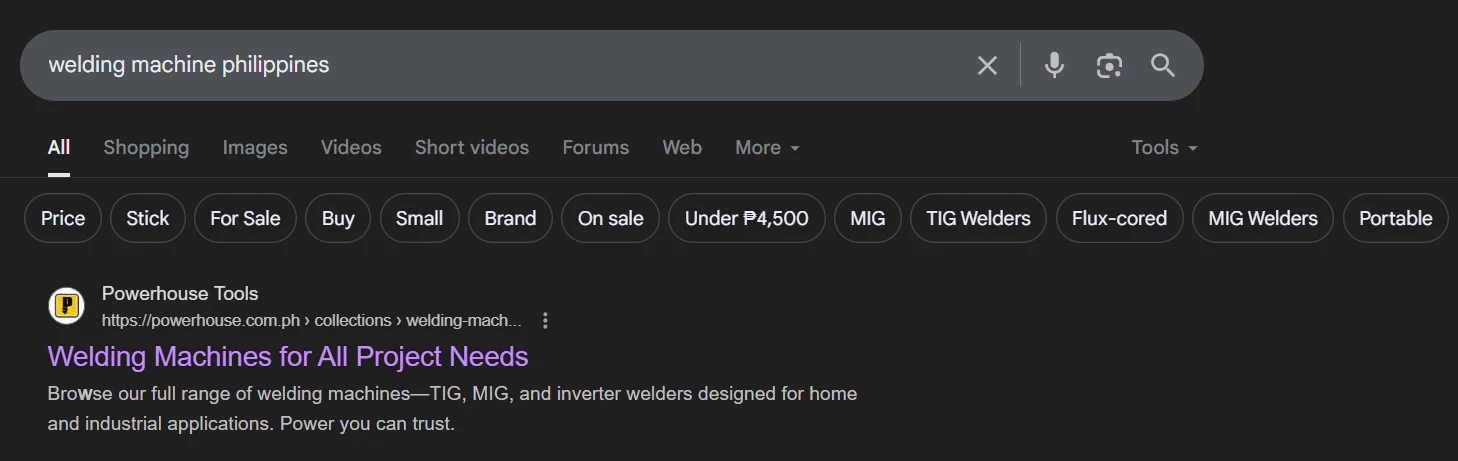1458x461 pixels.
Task: Select the TIG Welders chip
Action: [x=978, y=218]
